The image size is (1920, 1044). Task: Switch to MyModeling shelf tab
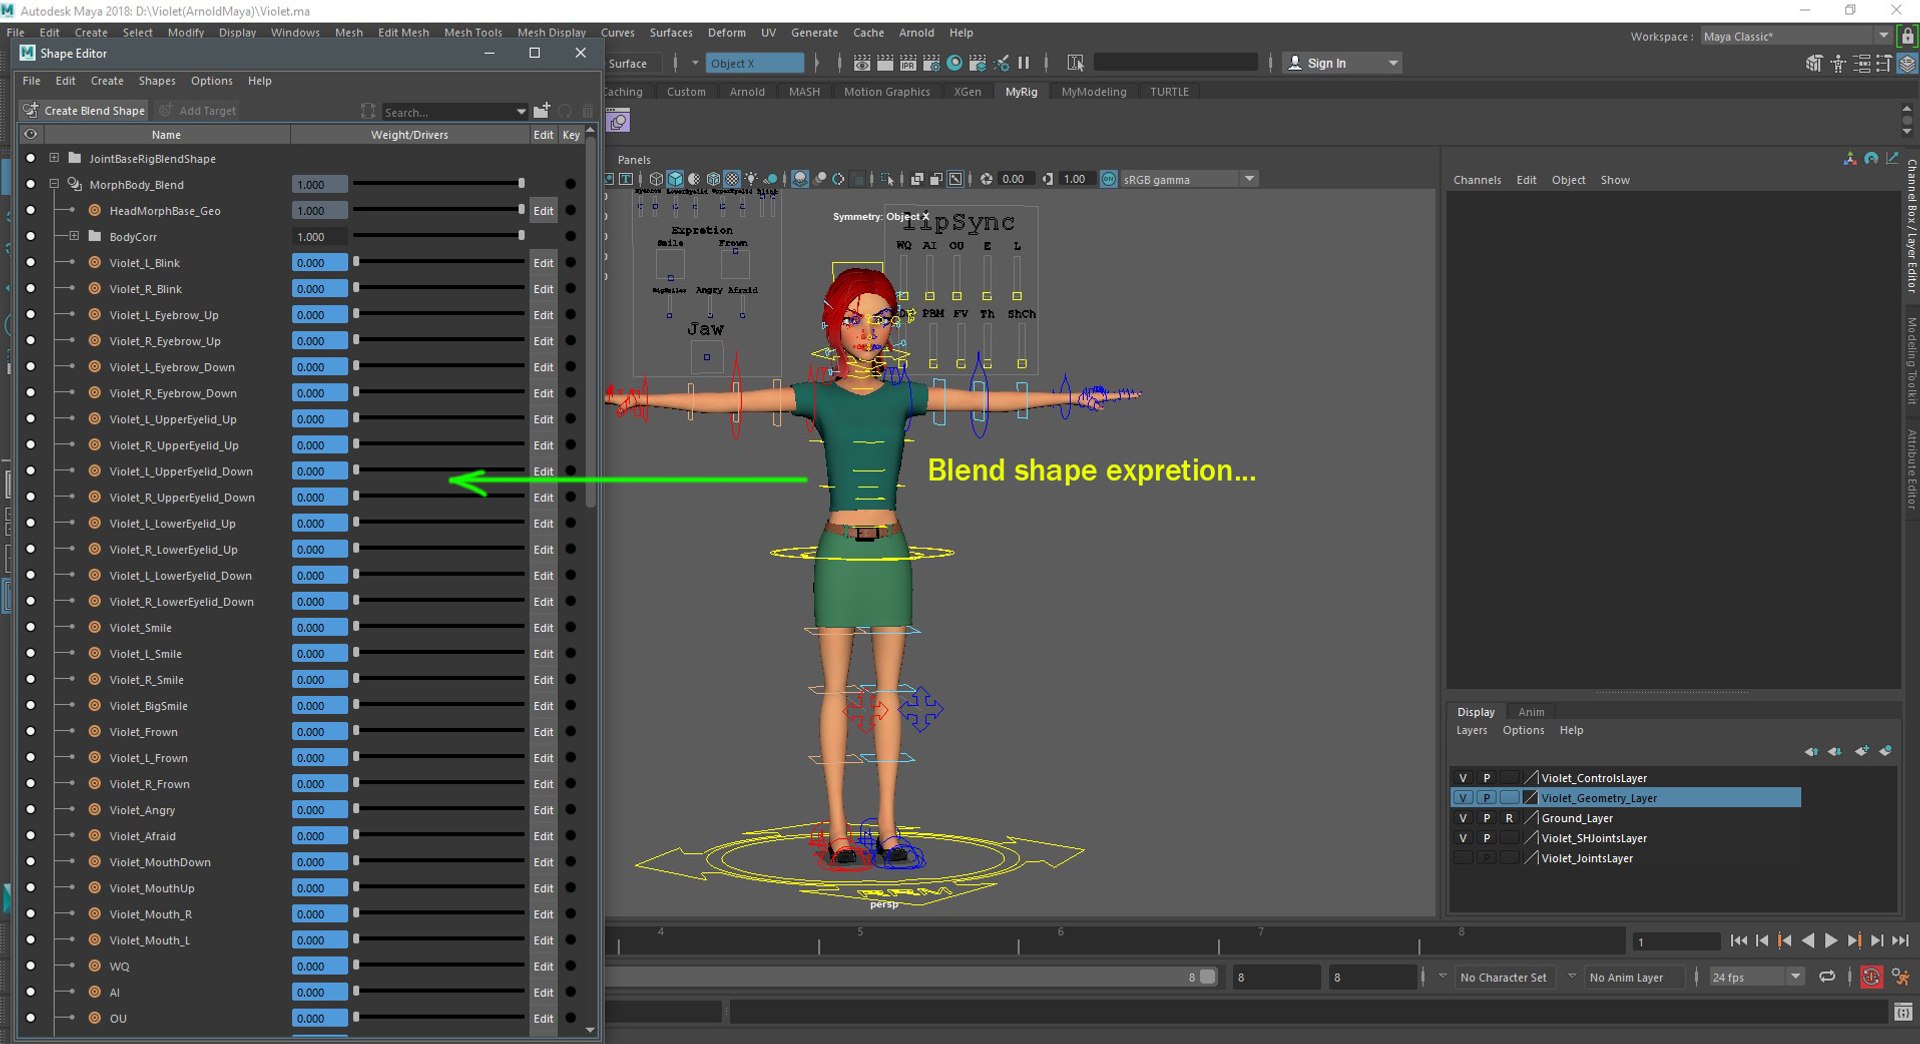click(1093, 92)
